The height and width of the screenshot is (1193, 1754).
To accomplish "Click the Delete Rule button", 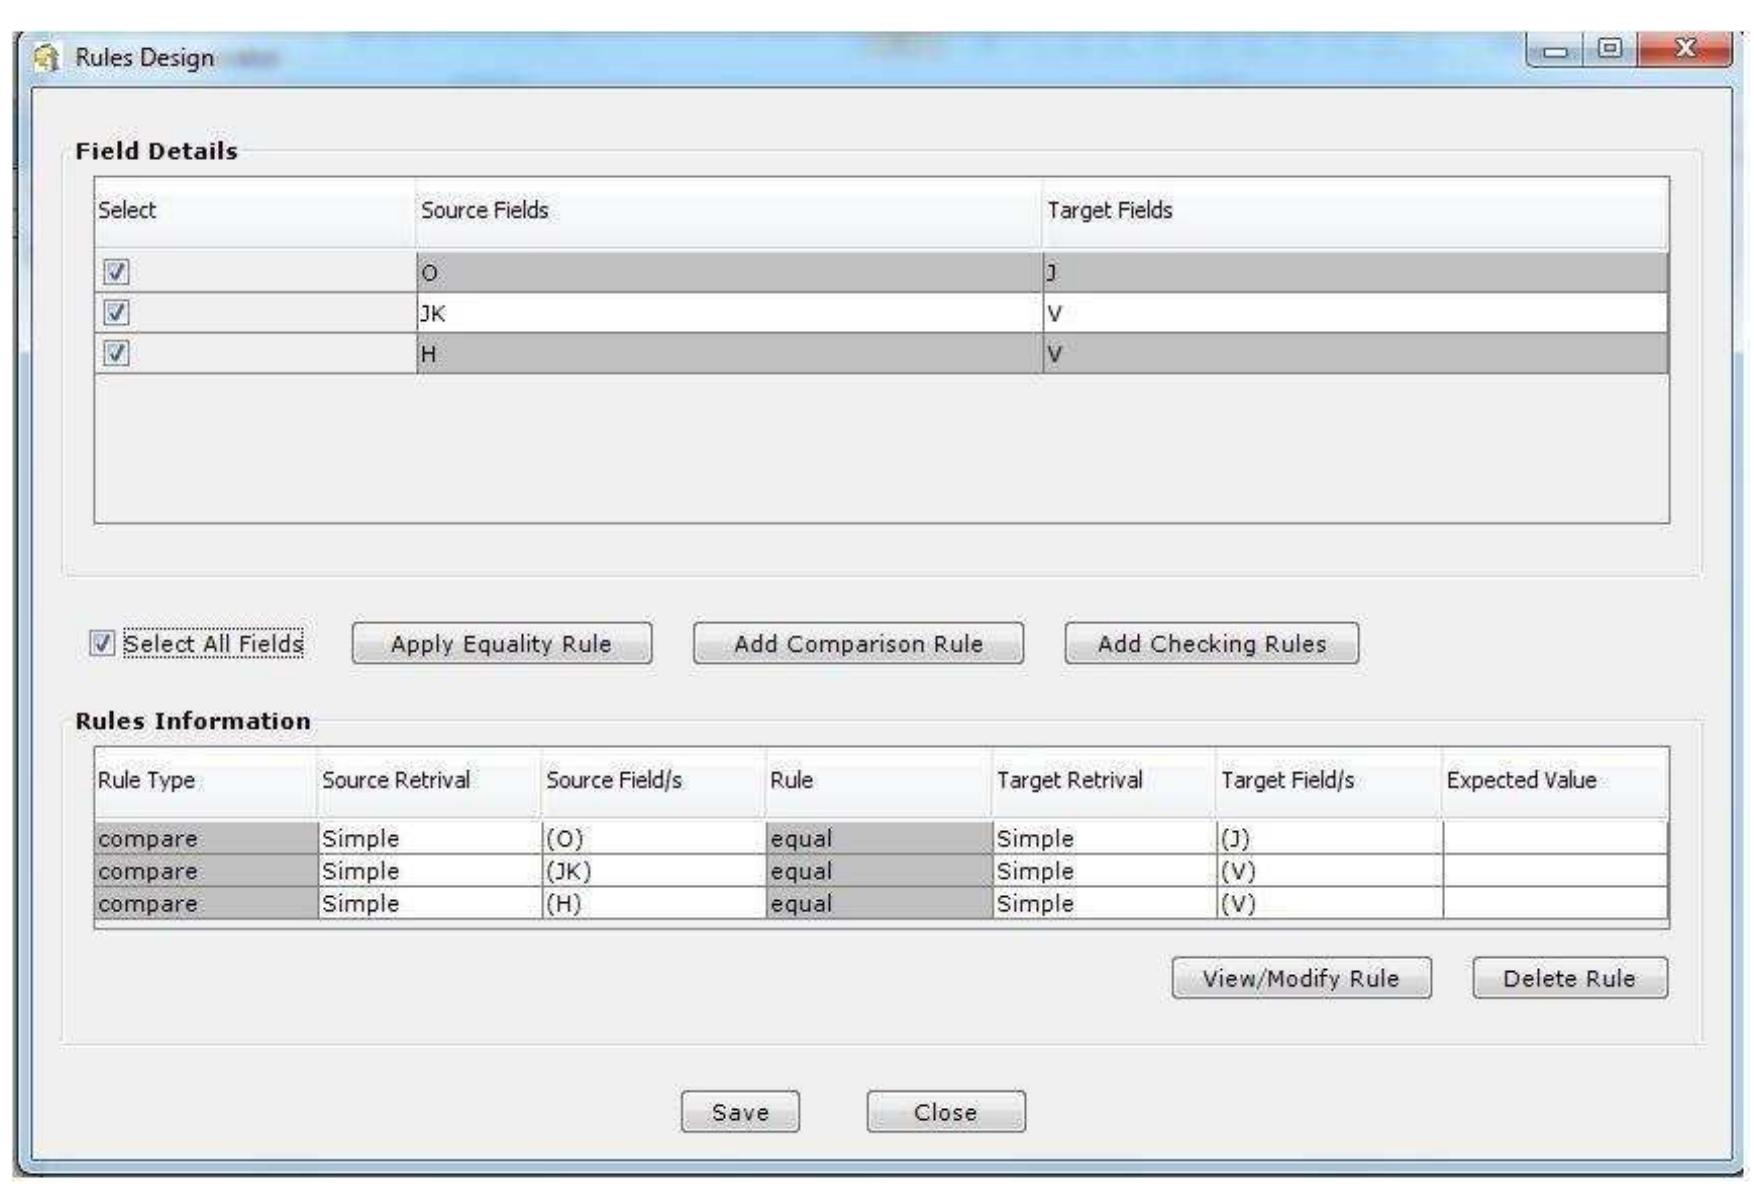I will pos(1570,978).
